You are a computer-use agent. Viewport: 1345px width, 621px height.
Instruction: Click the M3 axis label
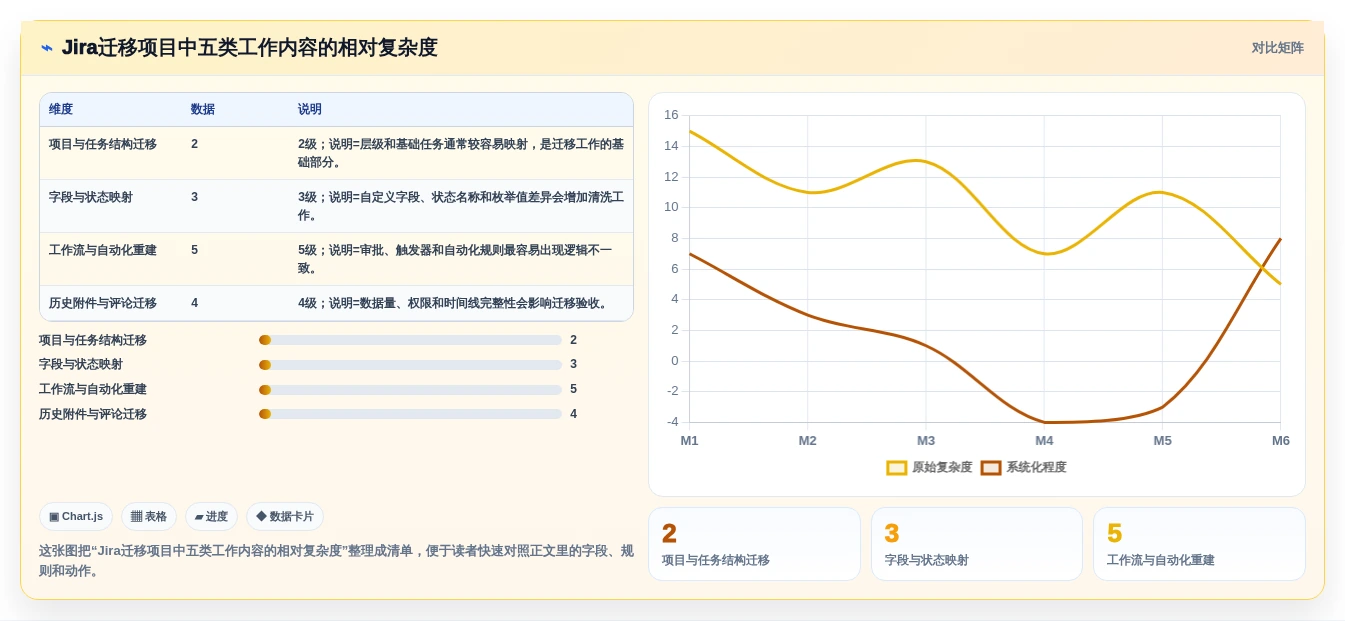tap(926, 441)
